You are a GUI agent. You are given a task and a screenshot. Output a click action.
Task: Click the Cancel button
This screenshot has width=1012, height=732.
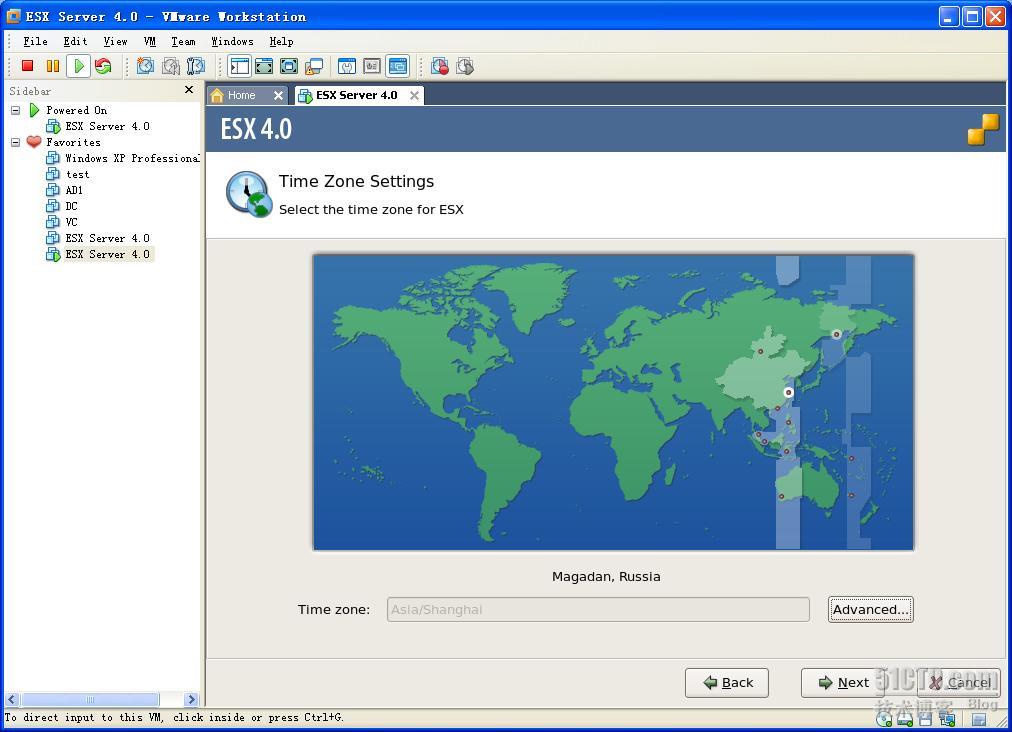959,683
